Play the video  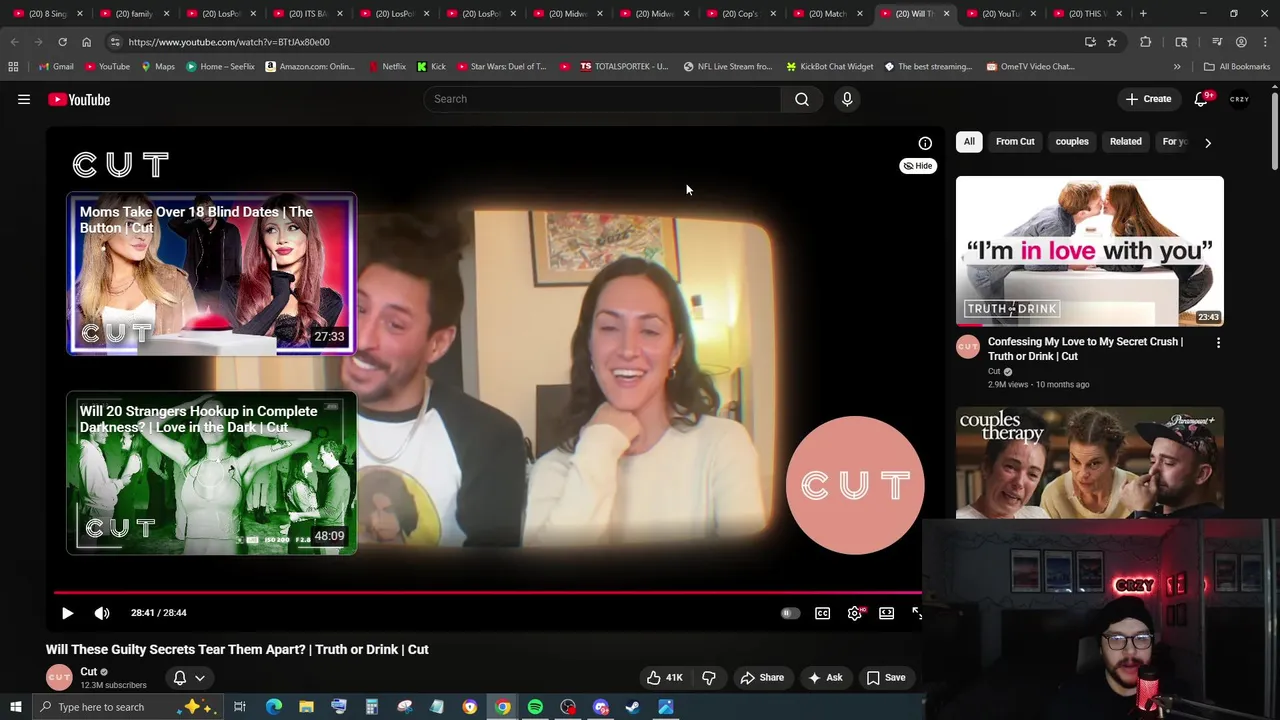point(67,613)
